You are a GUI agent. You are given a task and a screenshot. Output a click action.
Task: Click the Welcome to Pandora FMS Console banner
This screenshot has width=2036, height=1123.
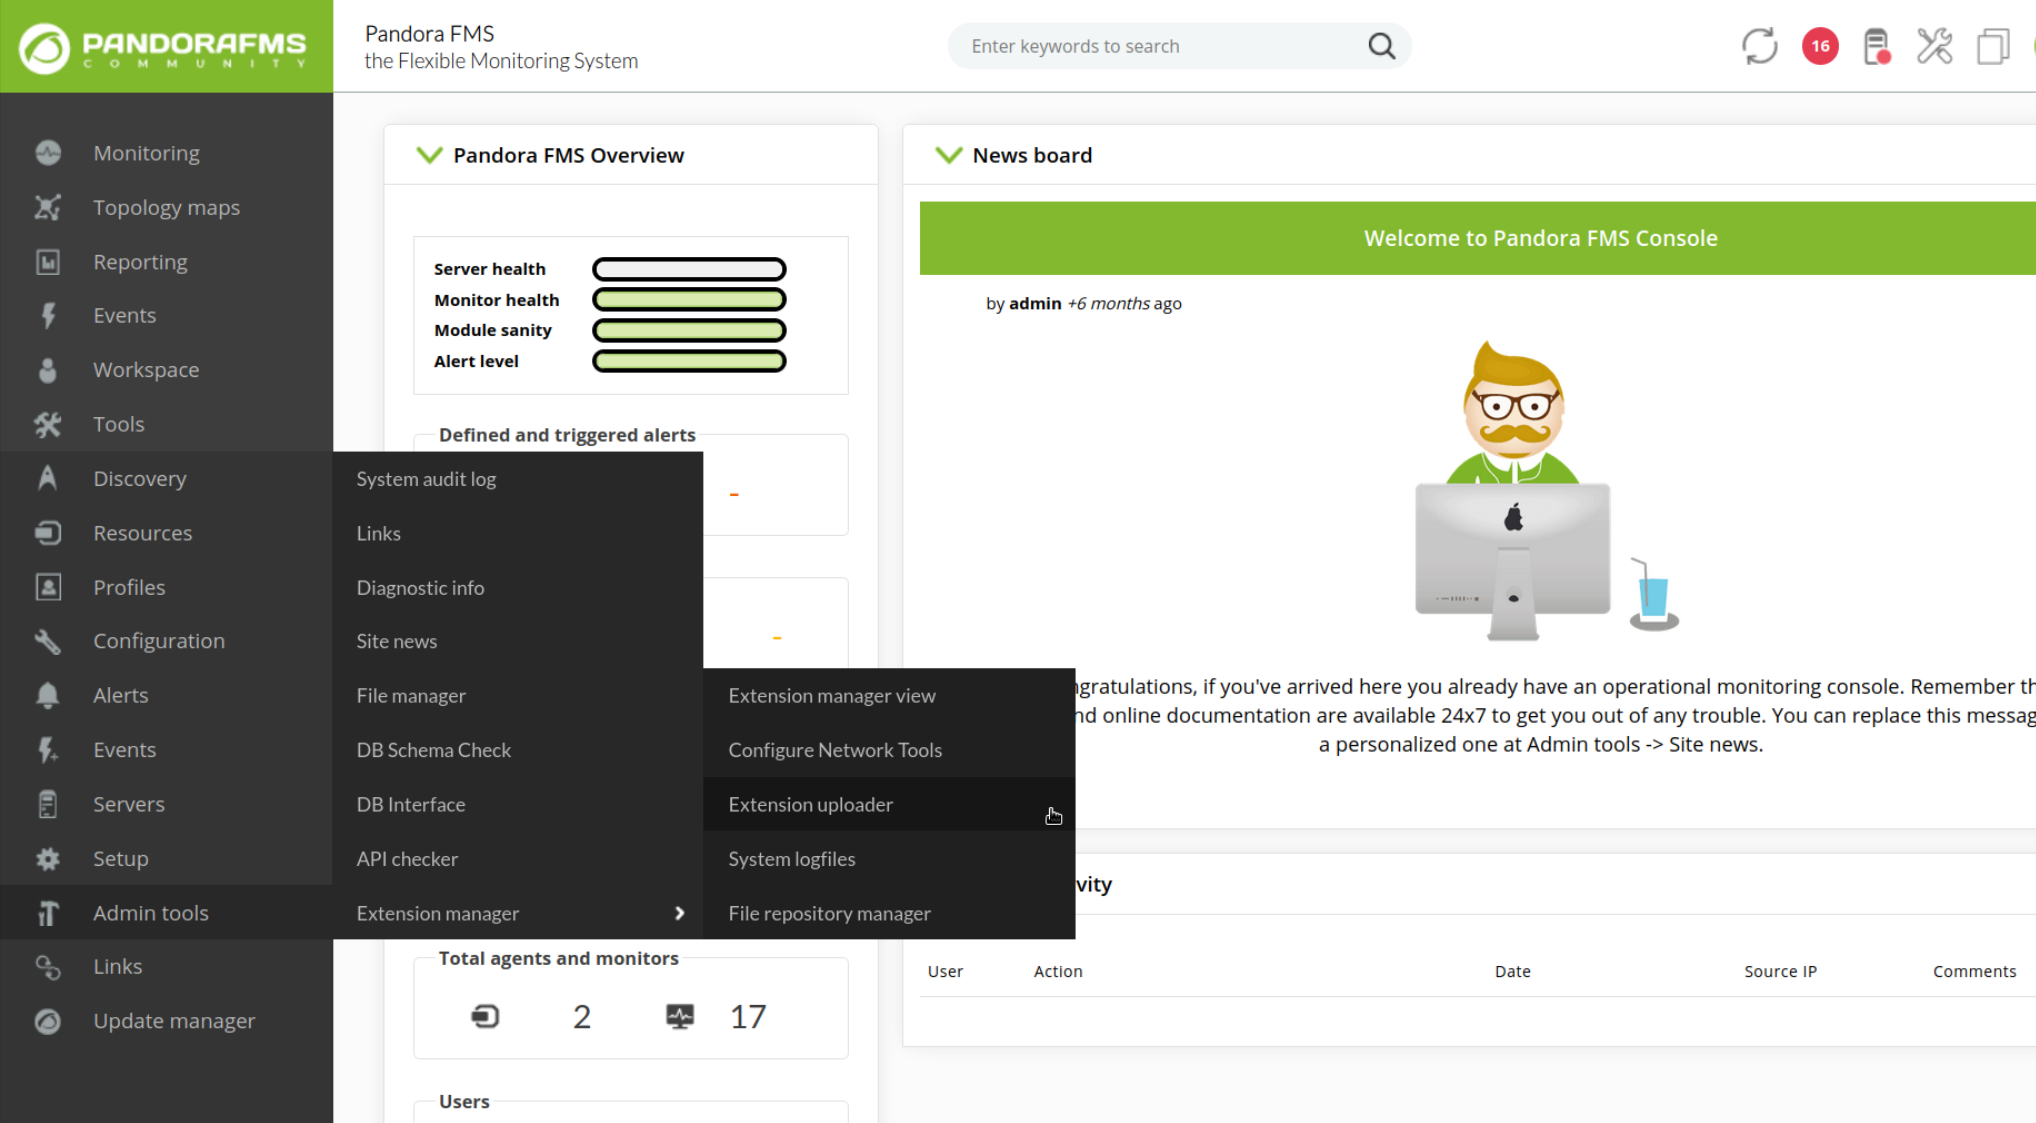point(1478,238)
